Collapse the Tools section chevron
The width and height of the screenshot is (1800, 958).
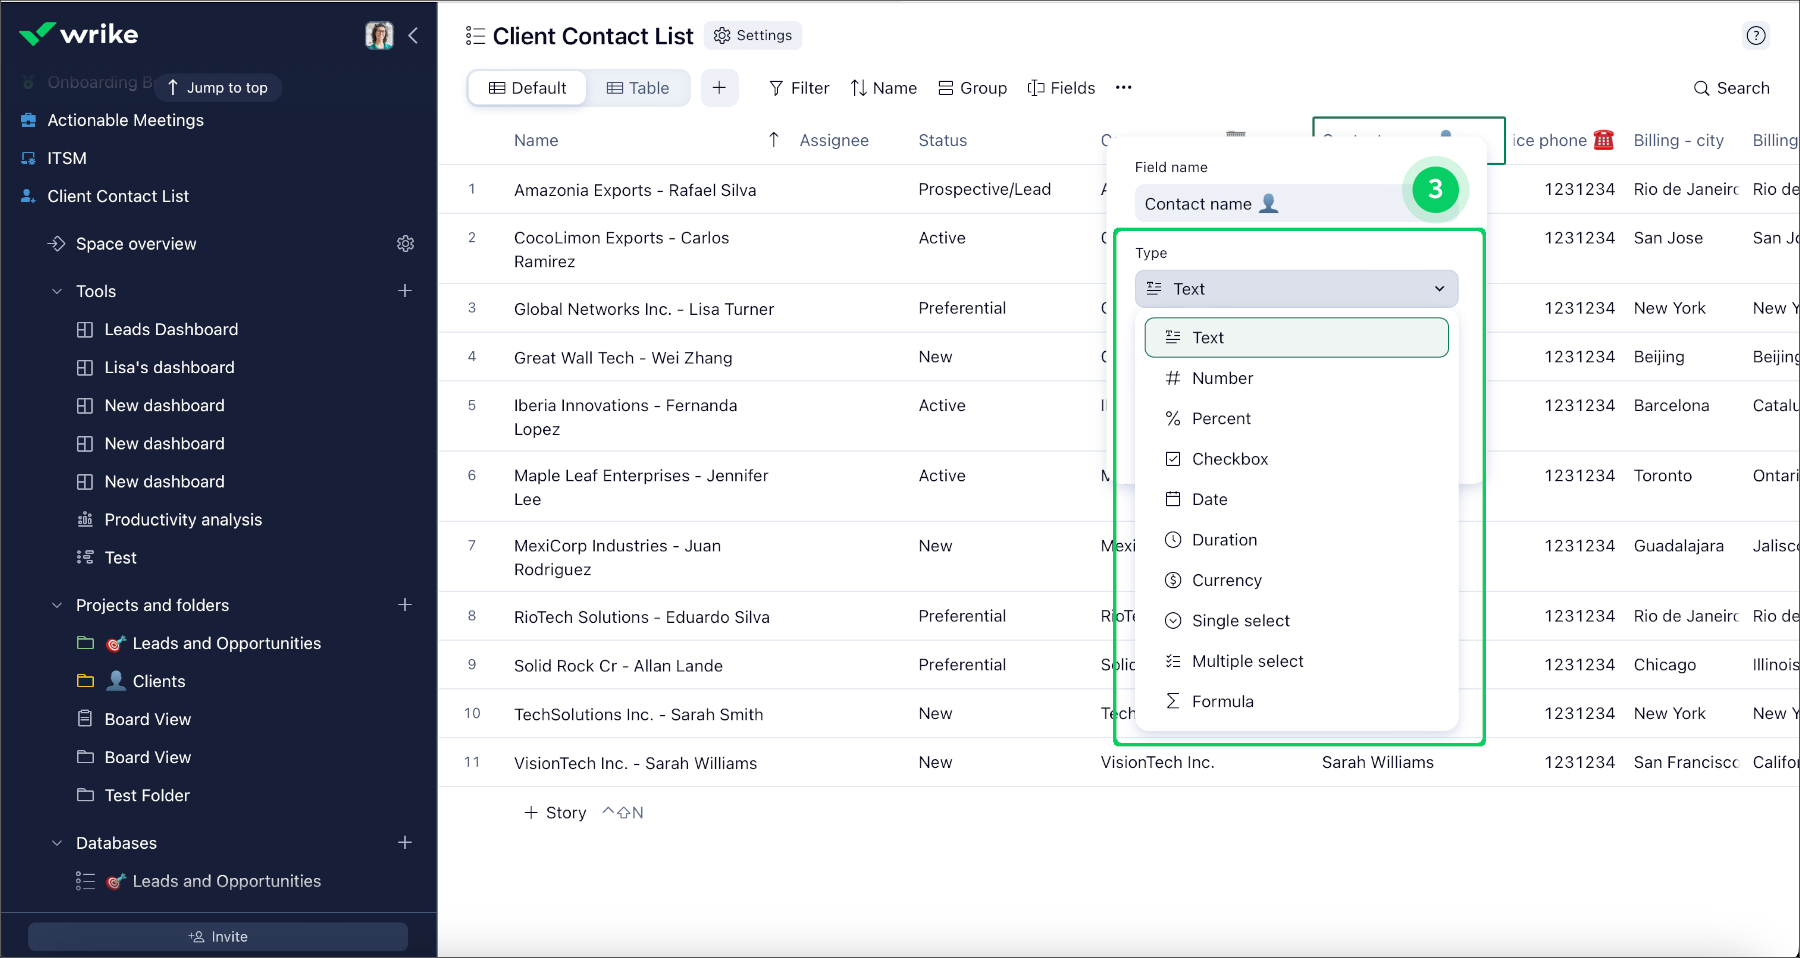57,292
